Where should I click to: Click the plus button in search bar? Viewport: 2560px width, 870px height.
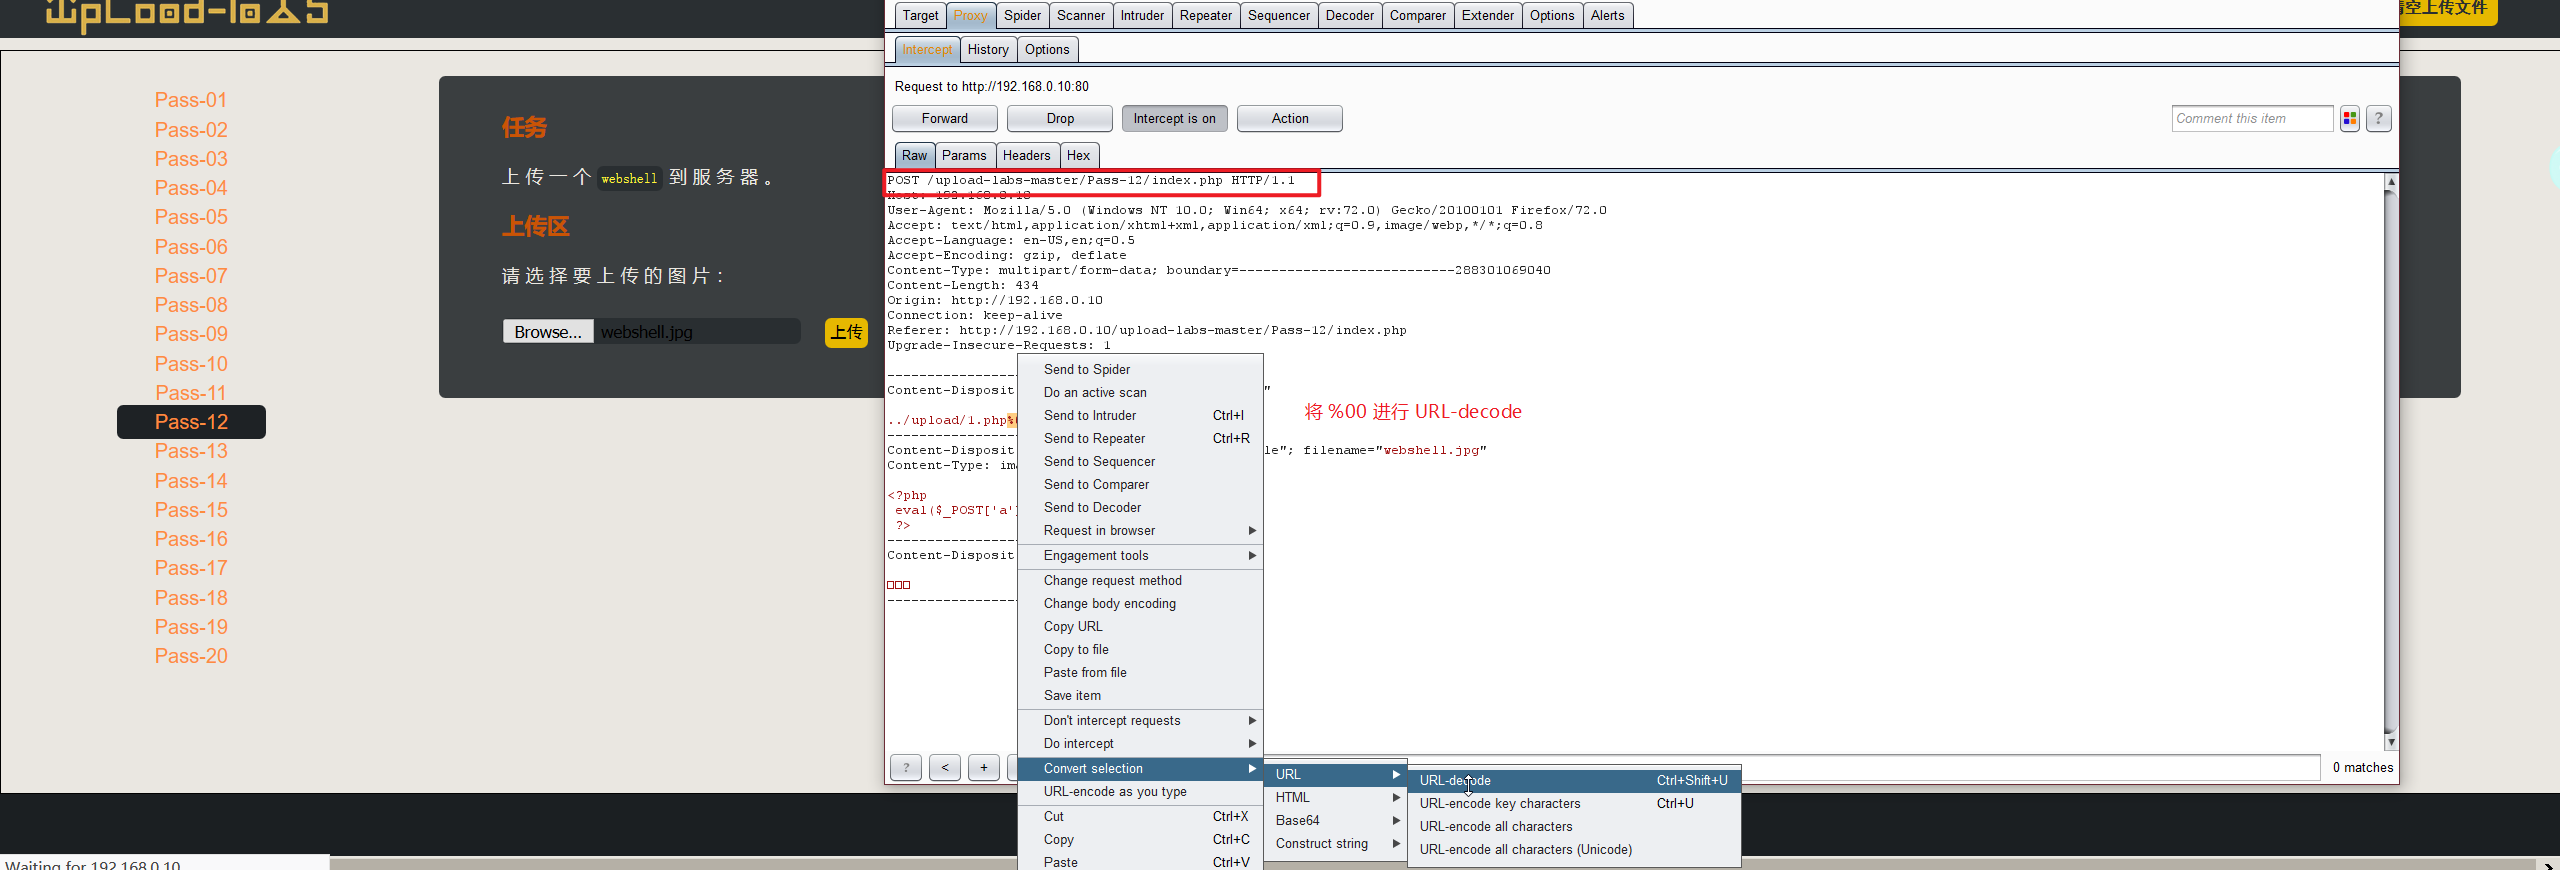click(x=984, y=767)
